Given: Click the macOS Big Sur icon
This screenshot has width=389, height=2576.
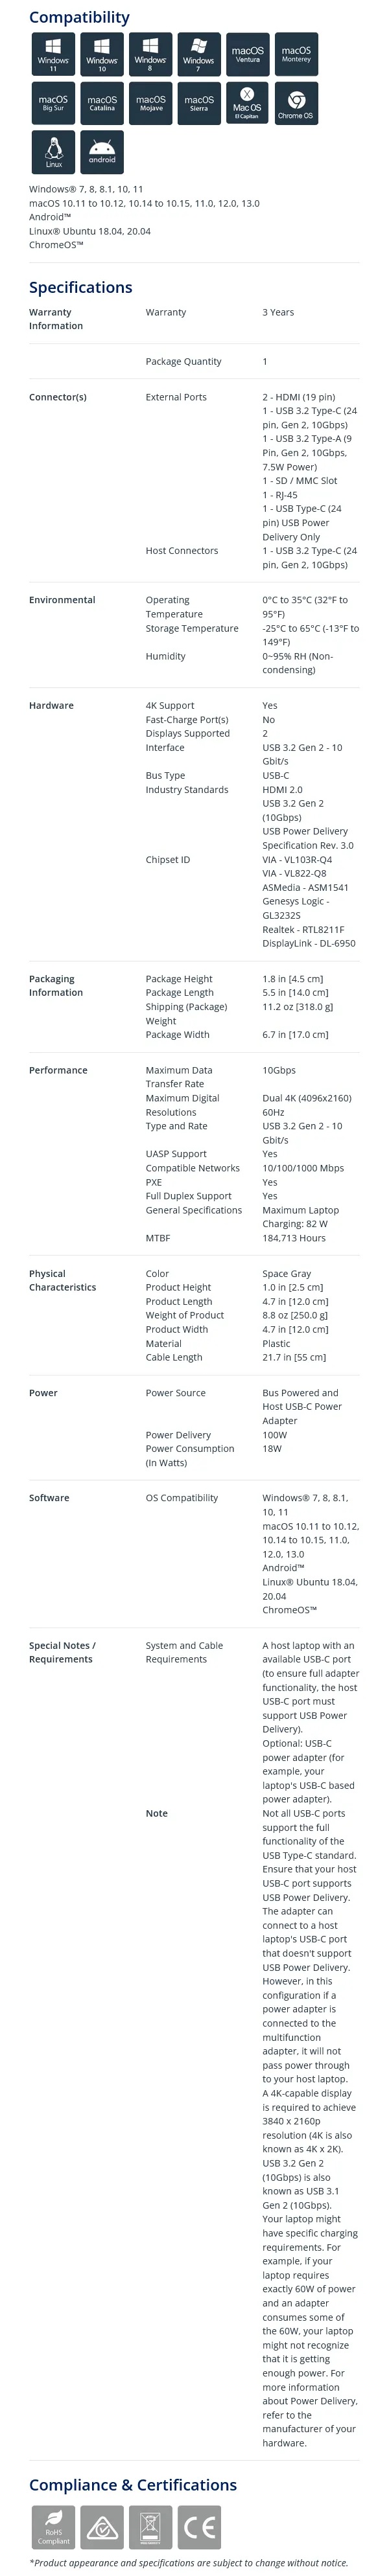Looking at the screenshot, I should coord(53,103).
